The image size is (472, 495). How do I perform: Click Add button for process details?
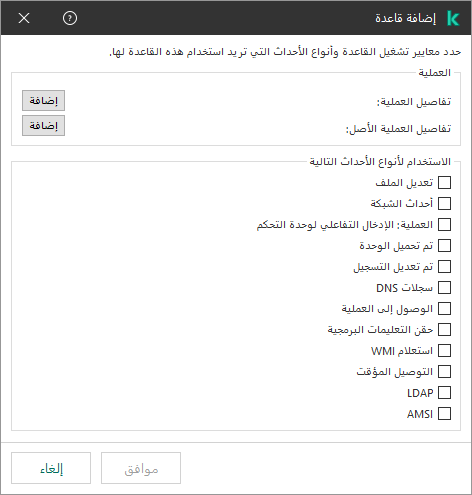tap(43, 100)
